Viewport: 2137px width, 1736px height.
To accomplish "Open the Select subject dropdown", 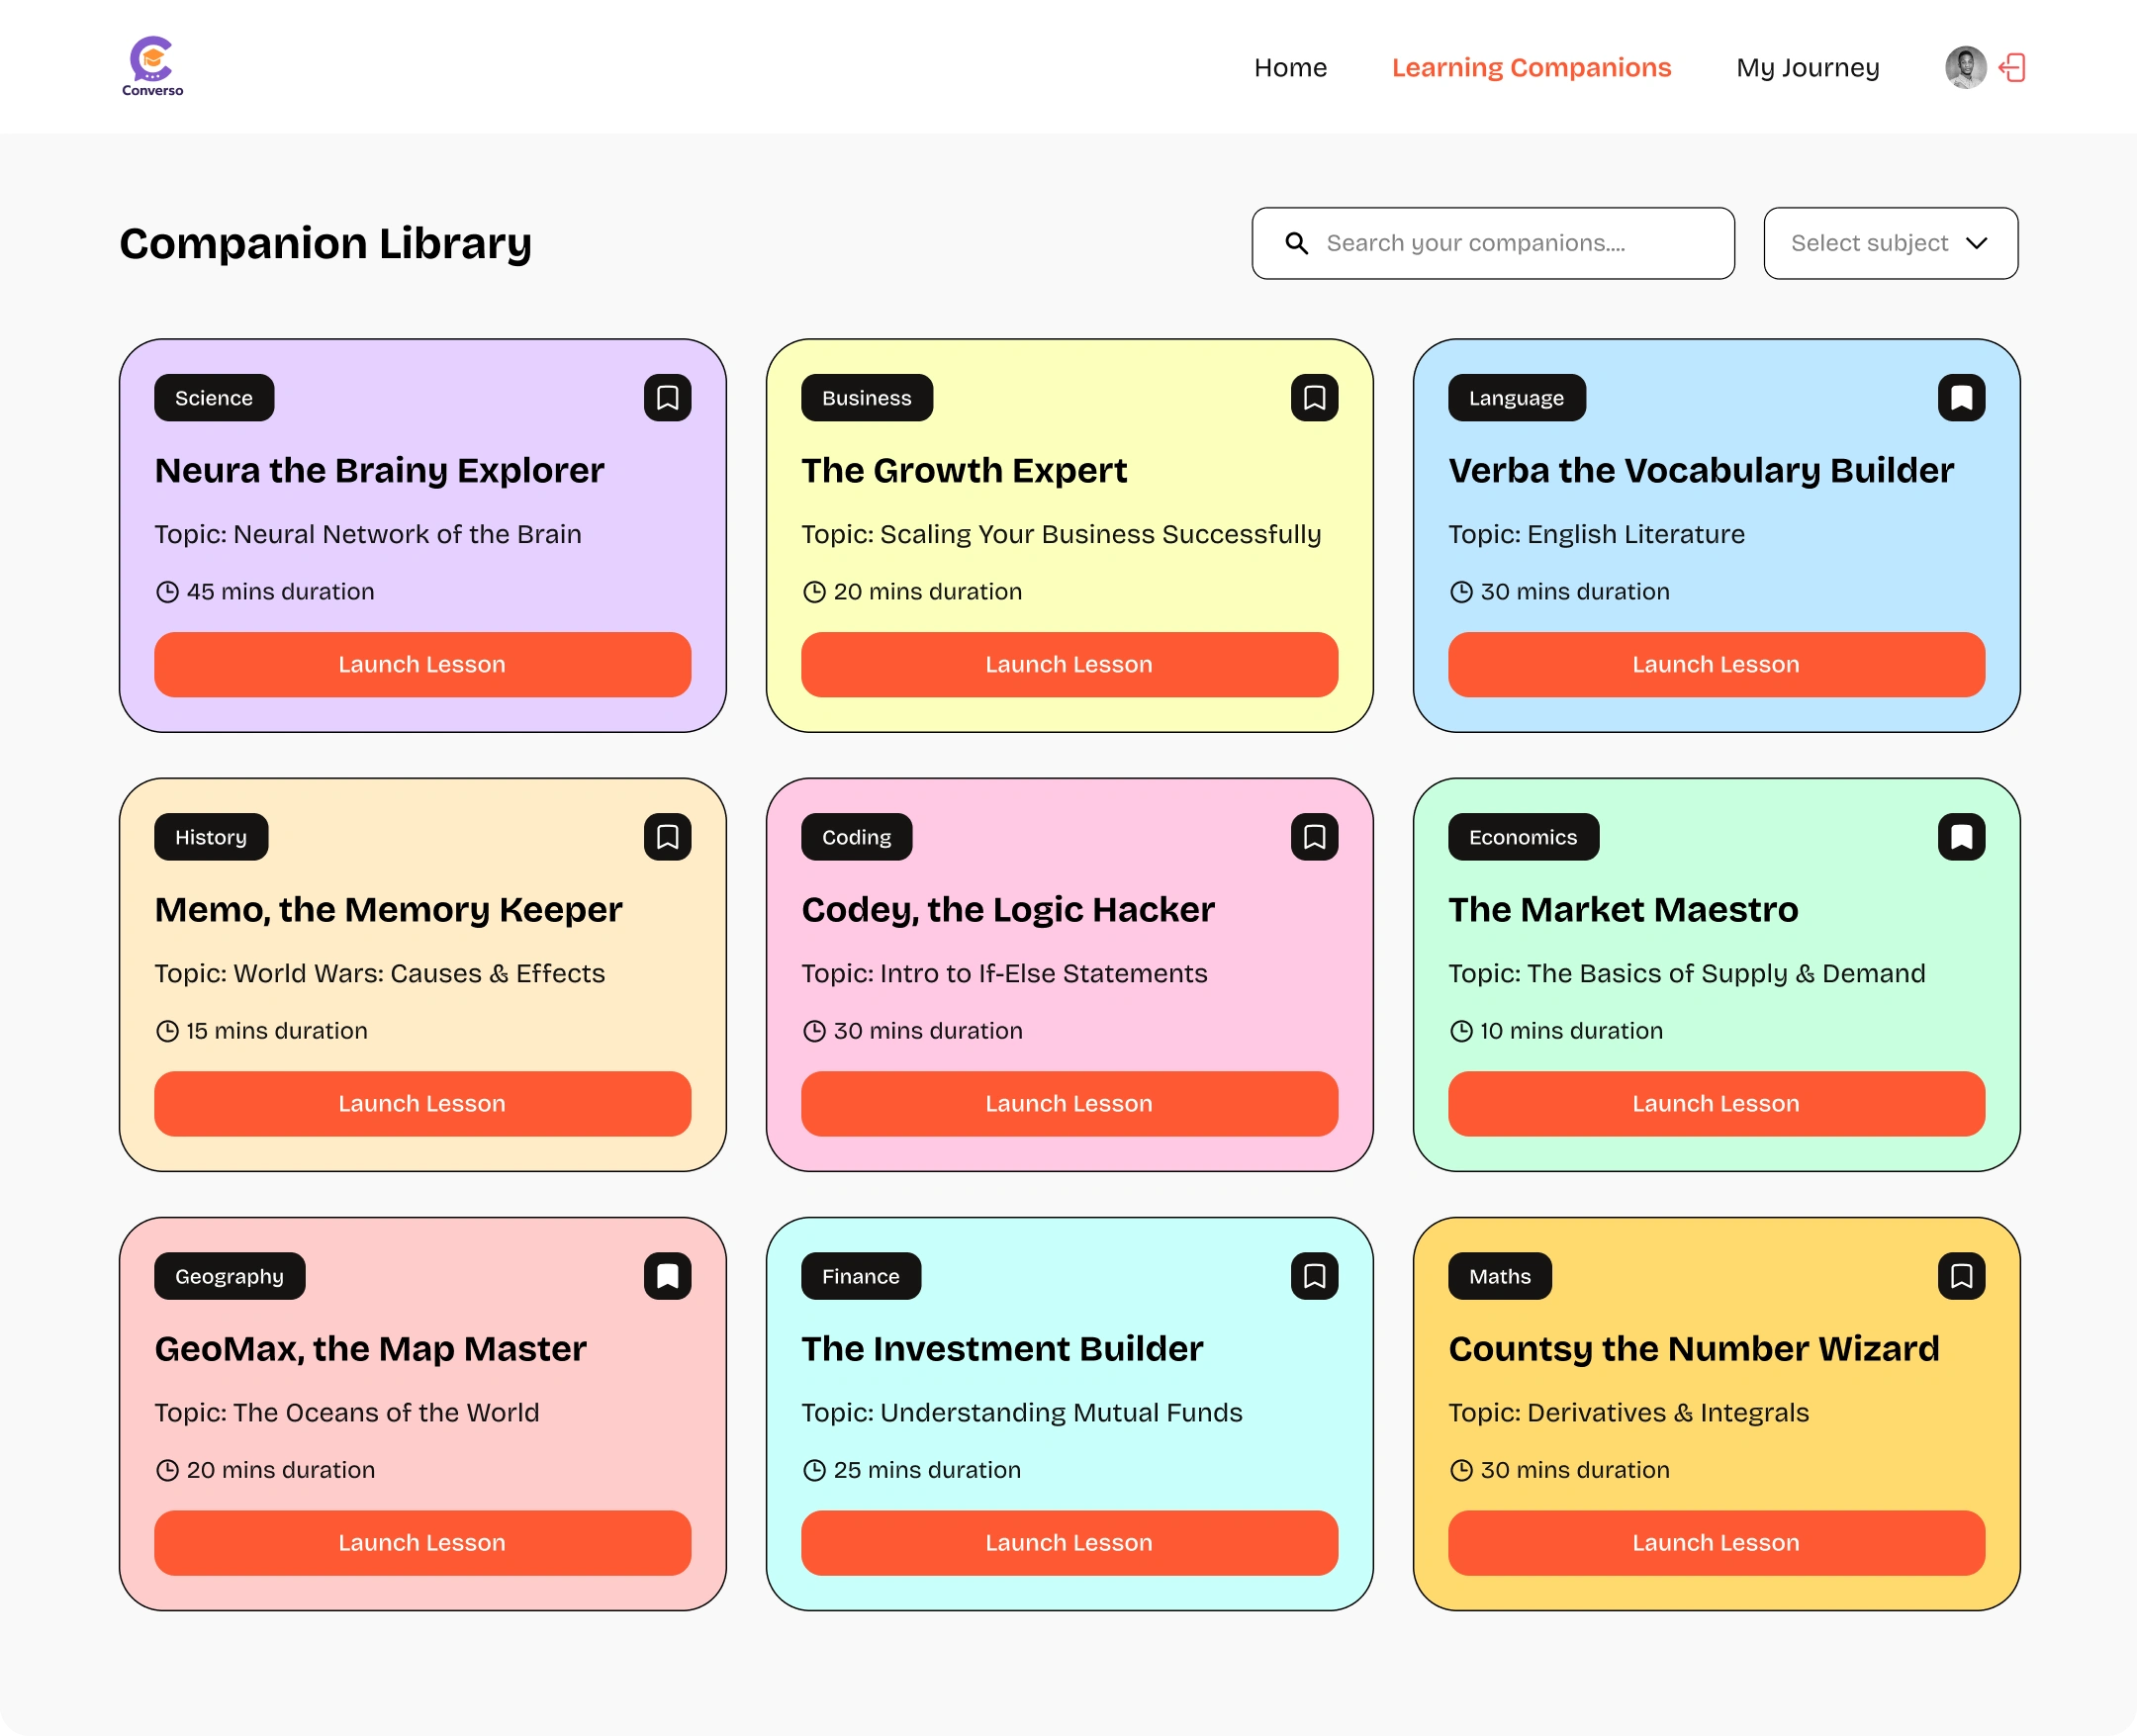I will (x=1890, y=243).
